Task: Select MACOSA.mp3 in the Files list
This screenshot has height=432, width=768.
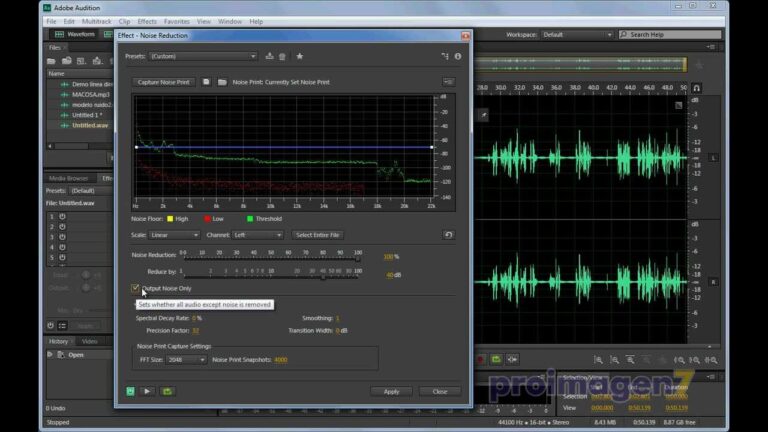Action: click(91, 95)
